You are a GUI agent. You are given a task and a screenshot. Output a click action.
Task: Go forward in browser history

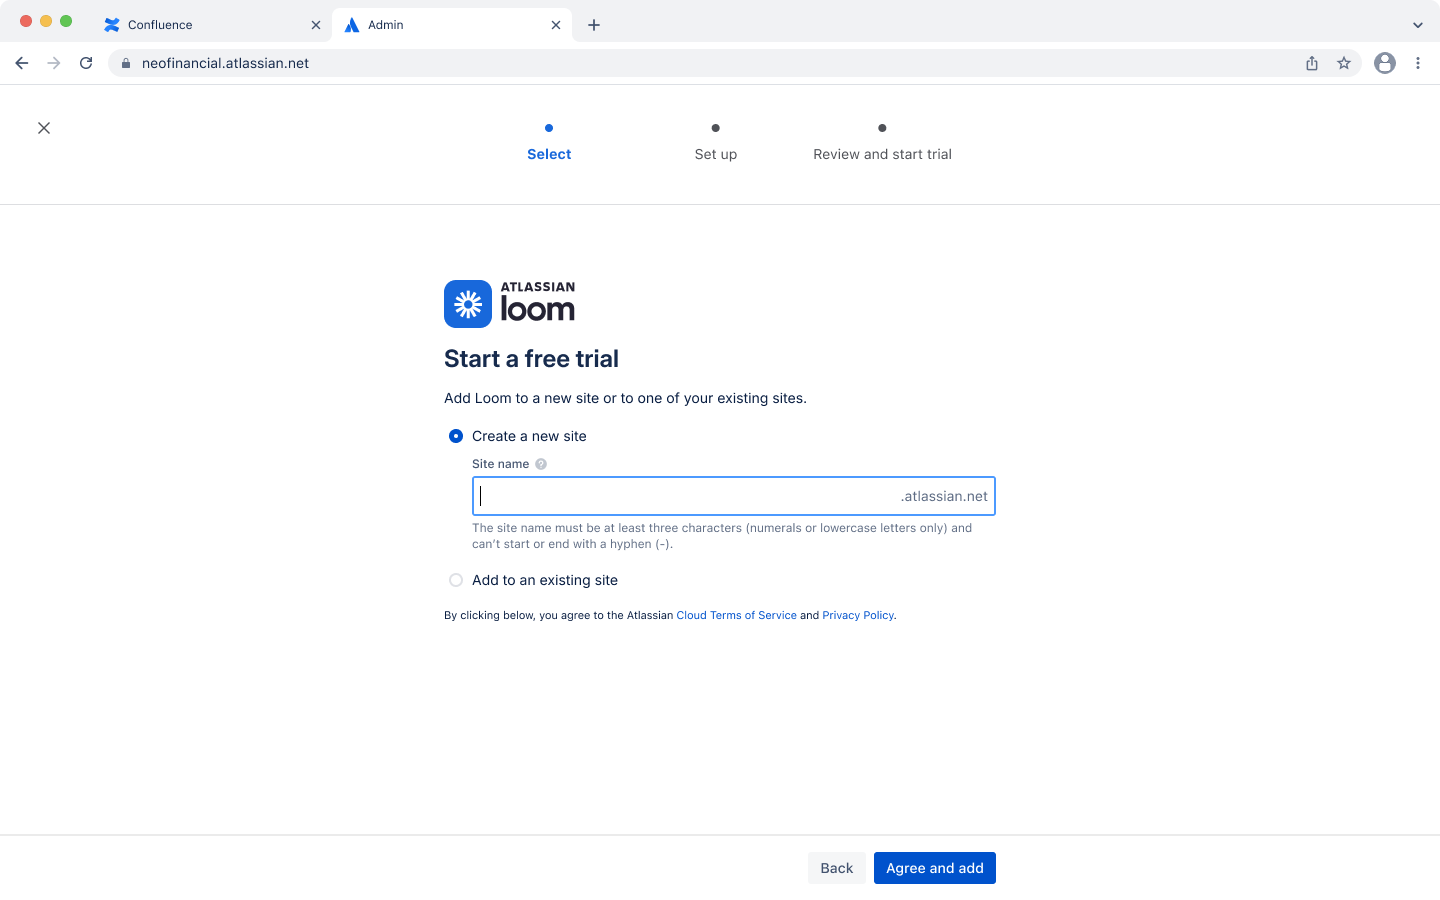[54, 63]
